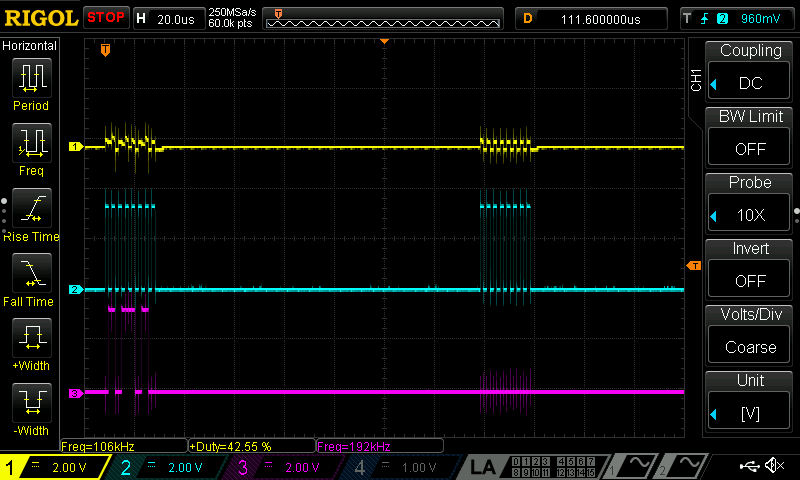Click the orange T trigger position marker in grid
This screenshot has height=480, width=800.
click(x=106, y=50)
